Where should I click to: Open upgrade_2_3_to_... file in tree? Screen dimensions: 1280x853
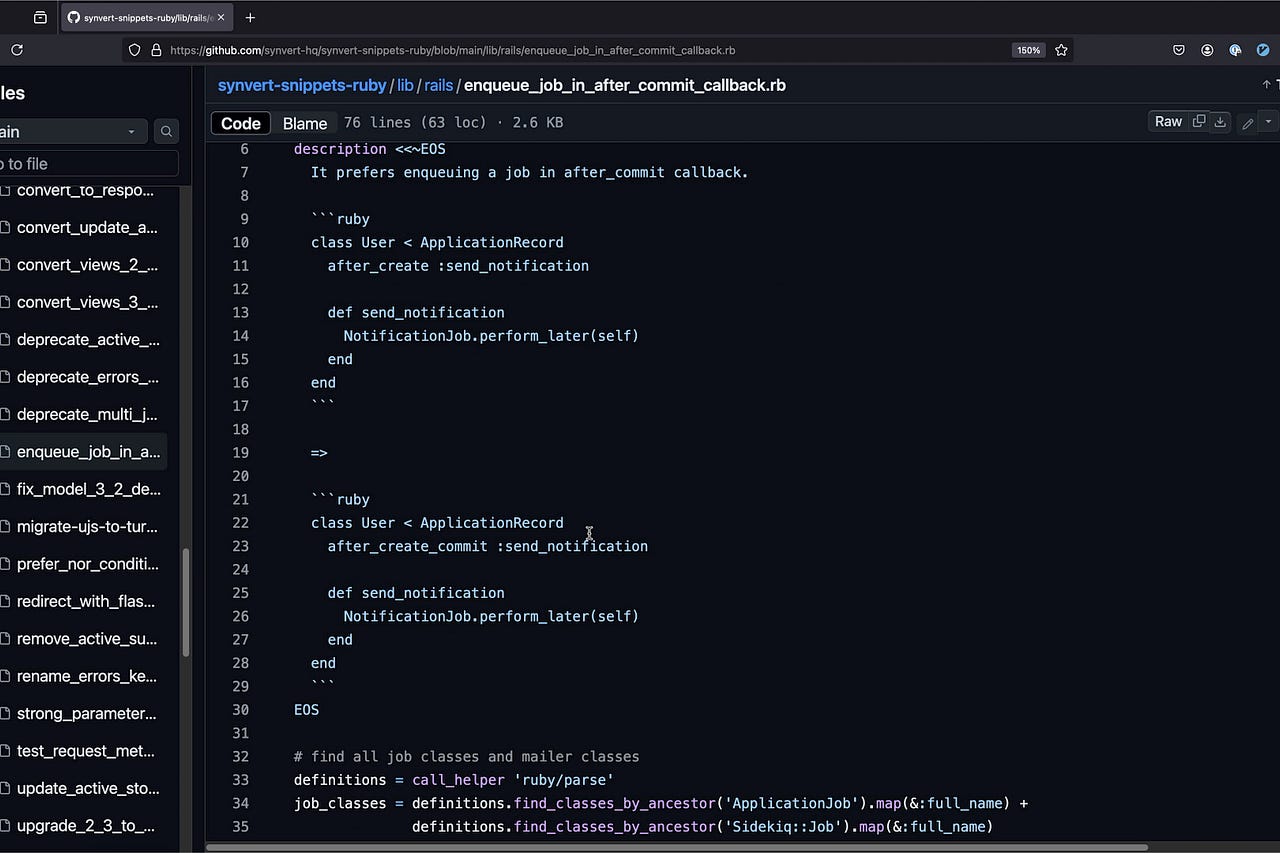84,825
